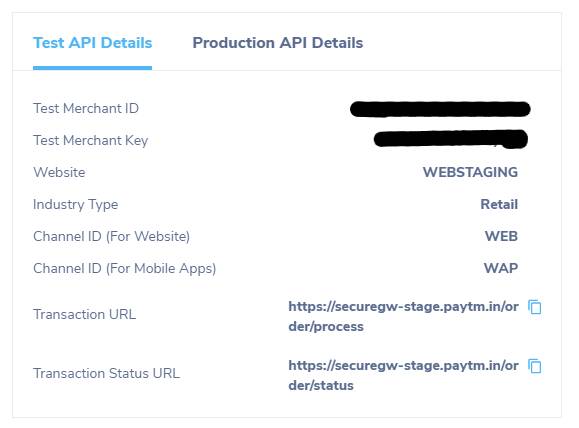Open the securegw-stage order/status URL
579x428 pixels.
coord(403,376)
